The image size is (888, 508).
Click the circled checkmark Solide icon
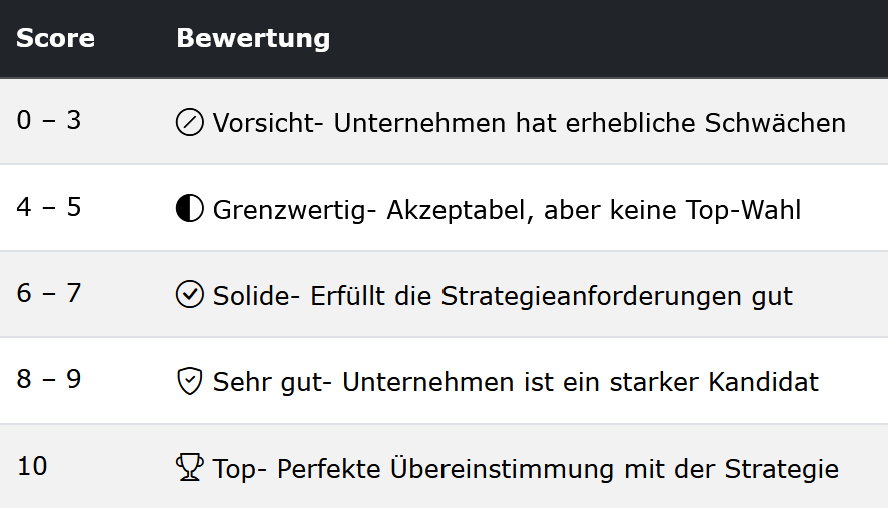(189, 294)
